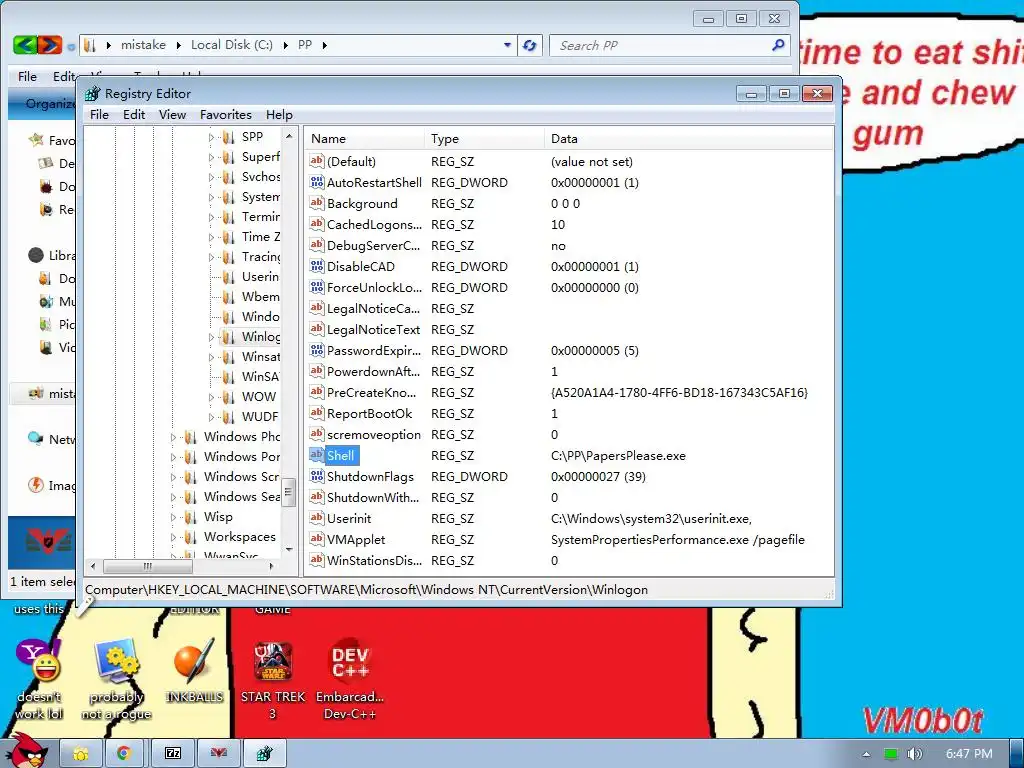Click the tree pane vertical scrollbar thumb
The width and height of the screenshot is (1024, 768).
tap(289, 492)
